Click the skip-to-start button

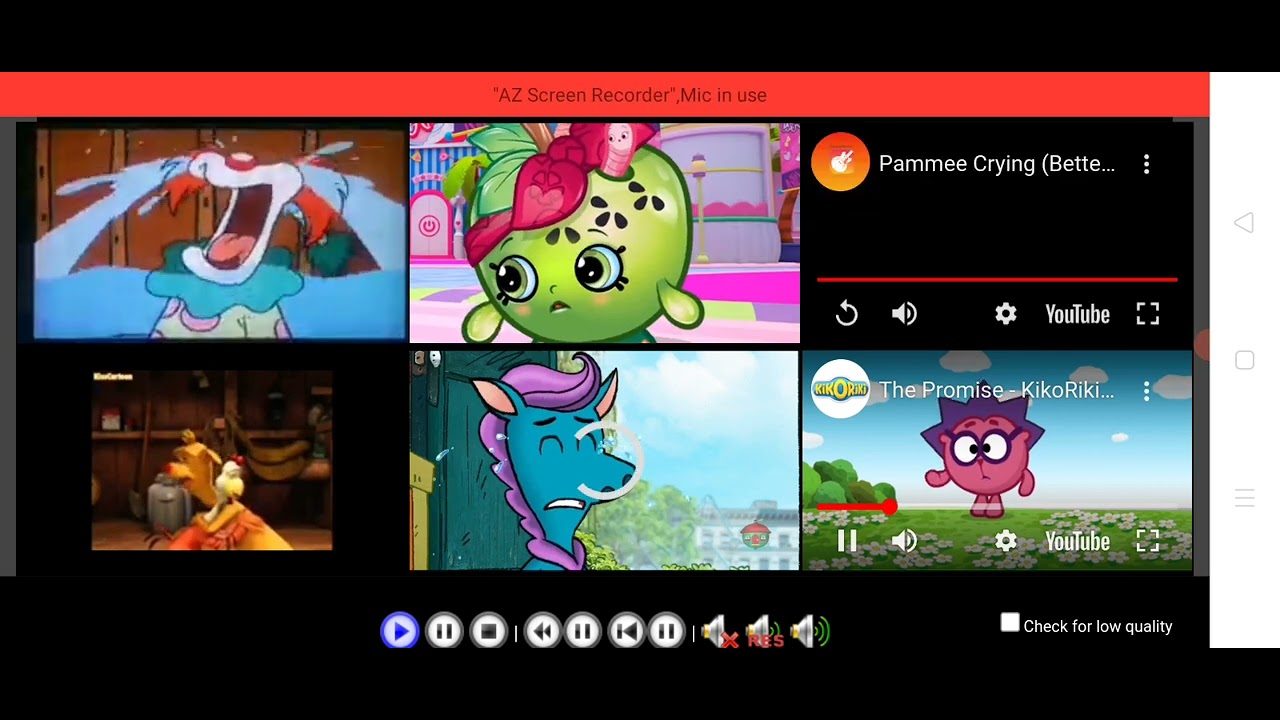[627, 631]
